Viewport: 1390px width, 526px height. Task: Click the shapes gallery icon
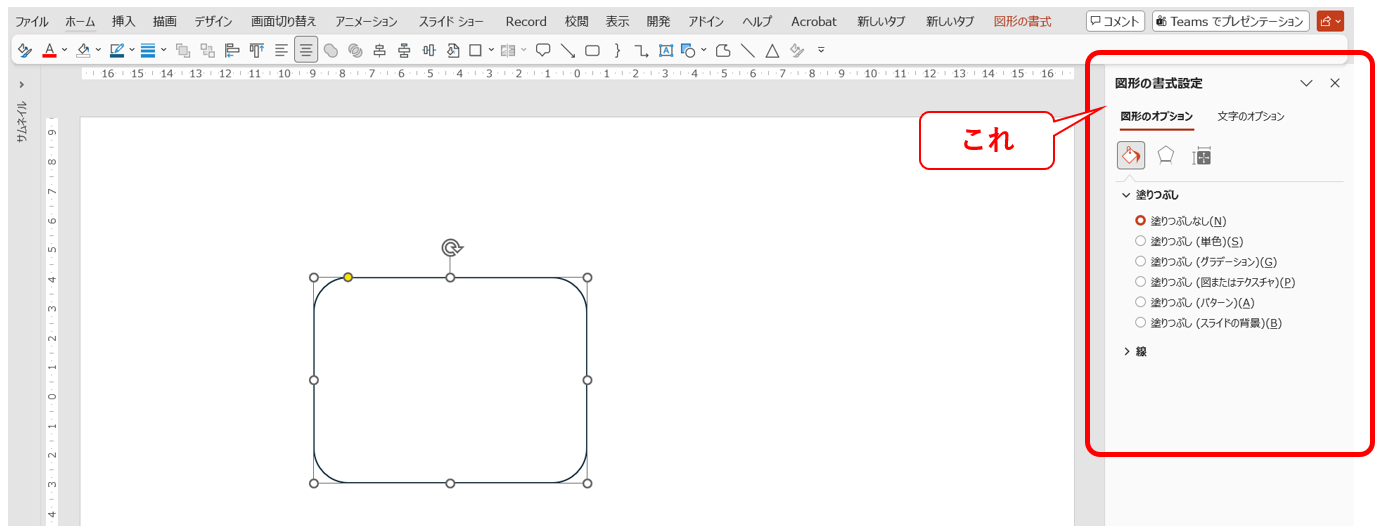pos(688,50)
